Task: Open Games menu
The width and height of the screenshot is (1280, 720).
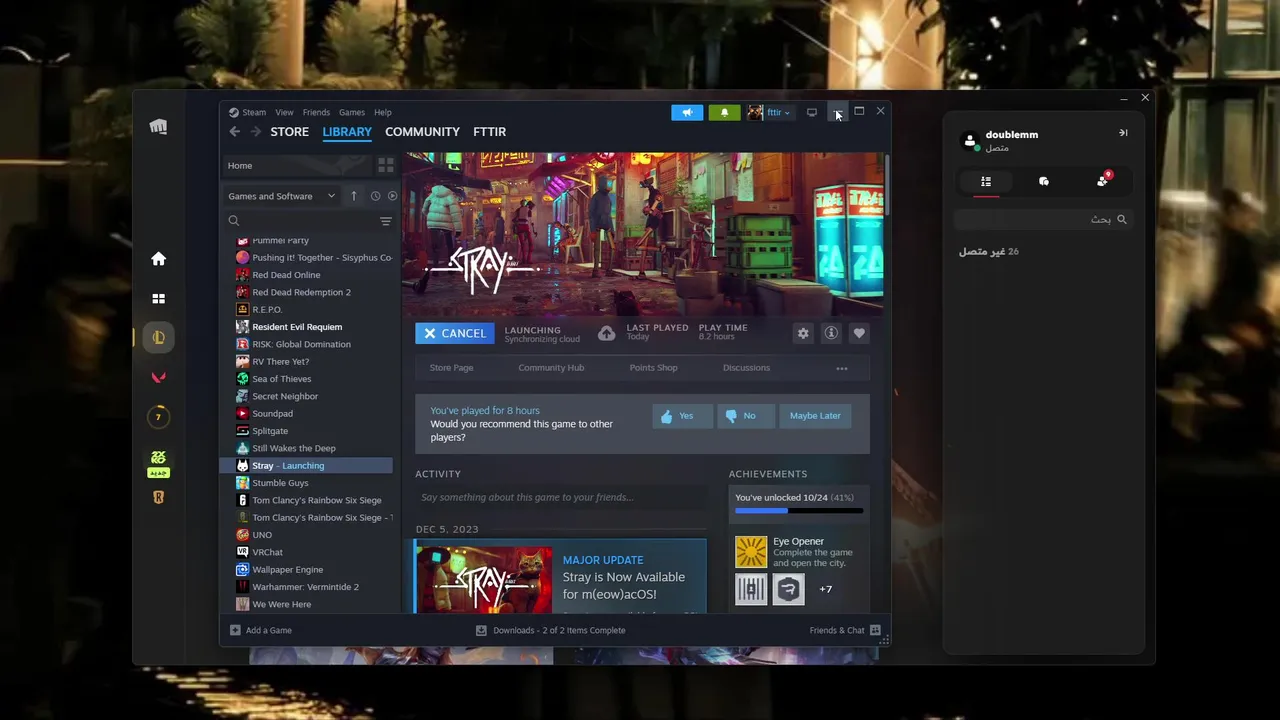Action: (352, 112)
